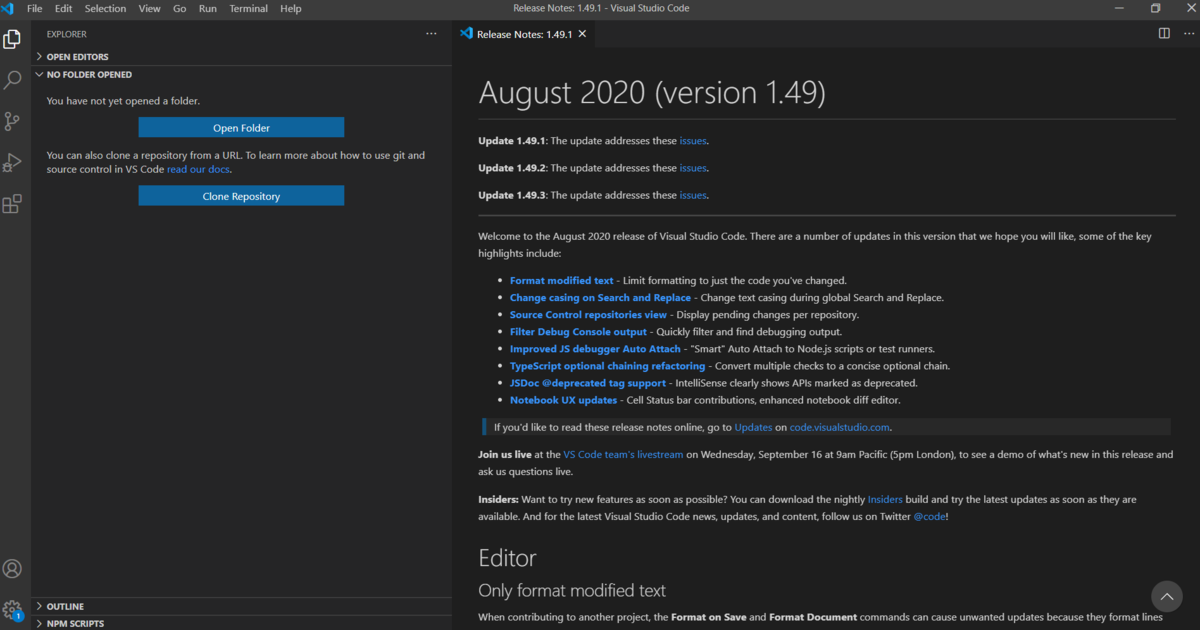1200x630 pixels.
Task: Go to 'Format modified text' highlight
Action: (x=562, y=281)
